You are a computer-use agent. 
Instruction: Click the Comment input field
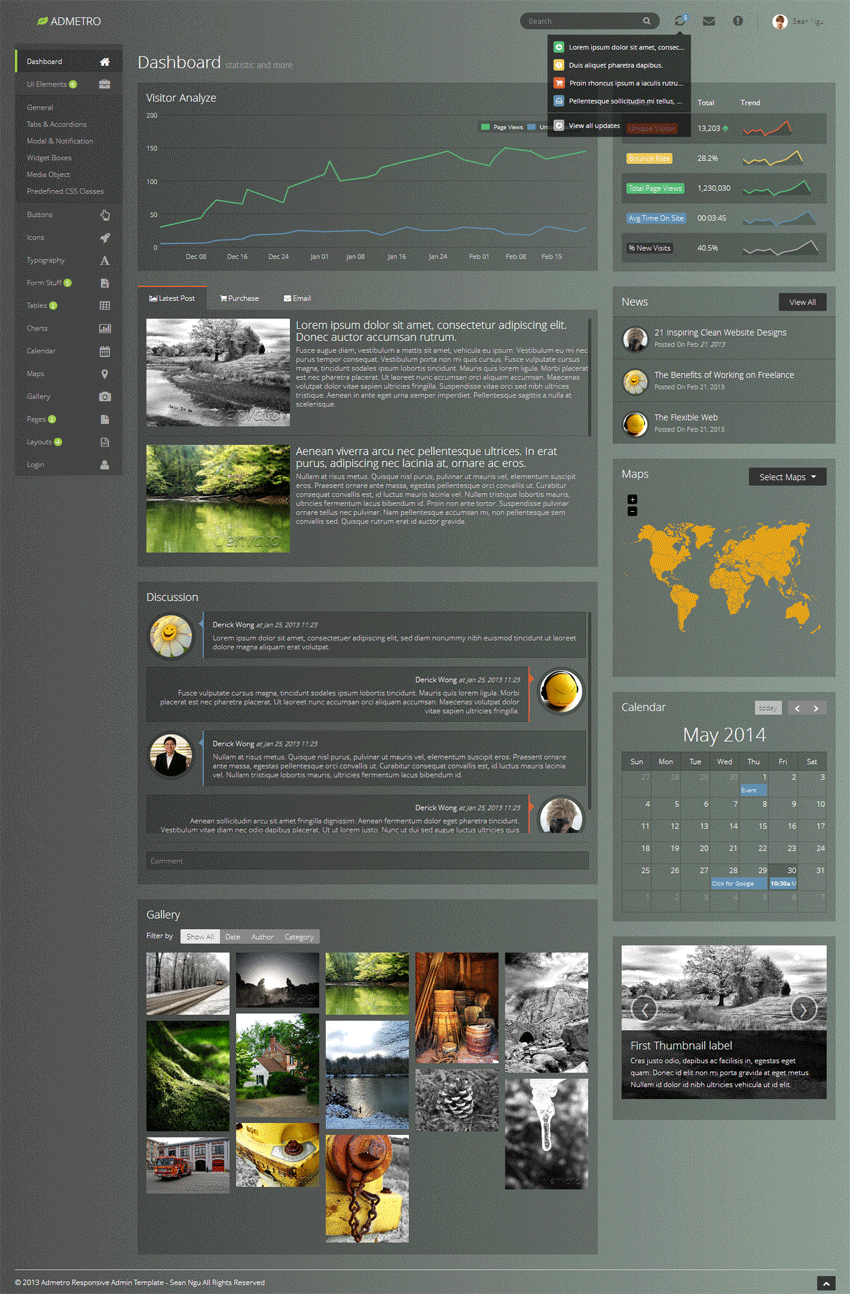click(366, 861)
